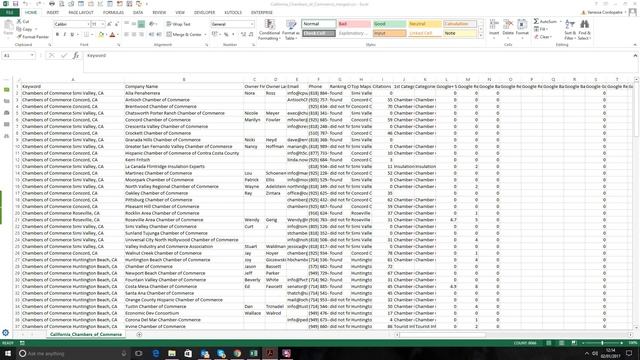Screen dimensions: 640x360
Task: Switch to Page Layout view in status bar
Action: [x=561, y=343]
